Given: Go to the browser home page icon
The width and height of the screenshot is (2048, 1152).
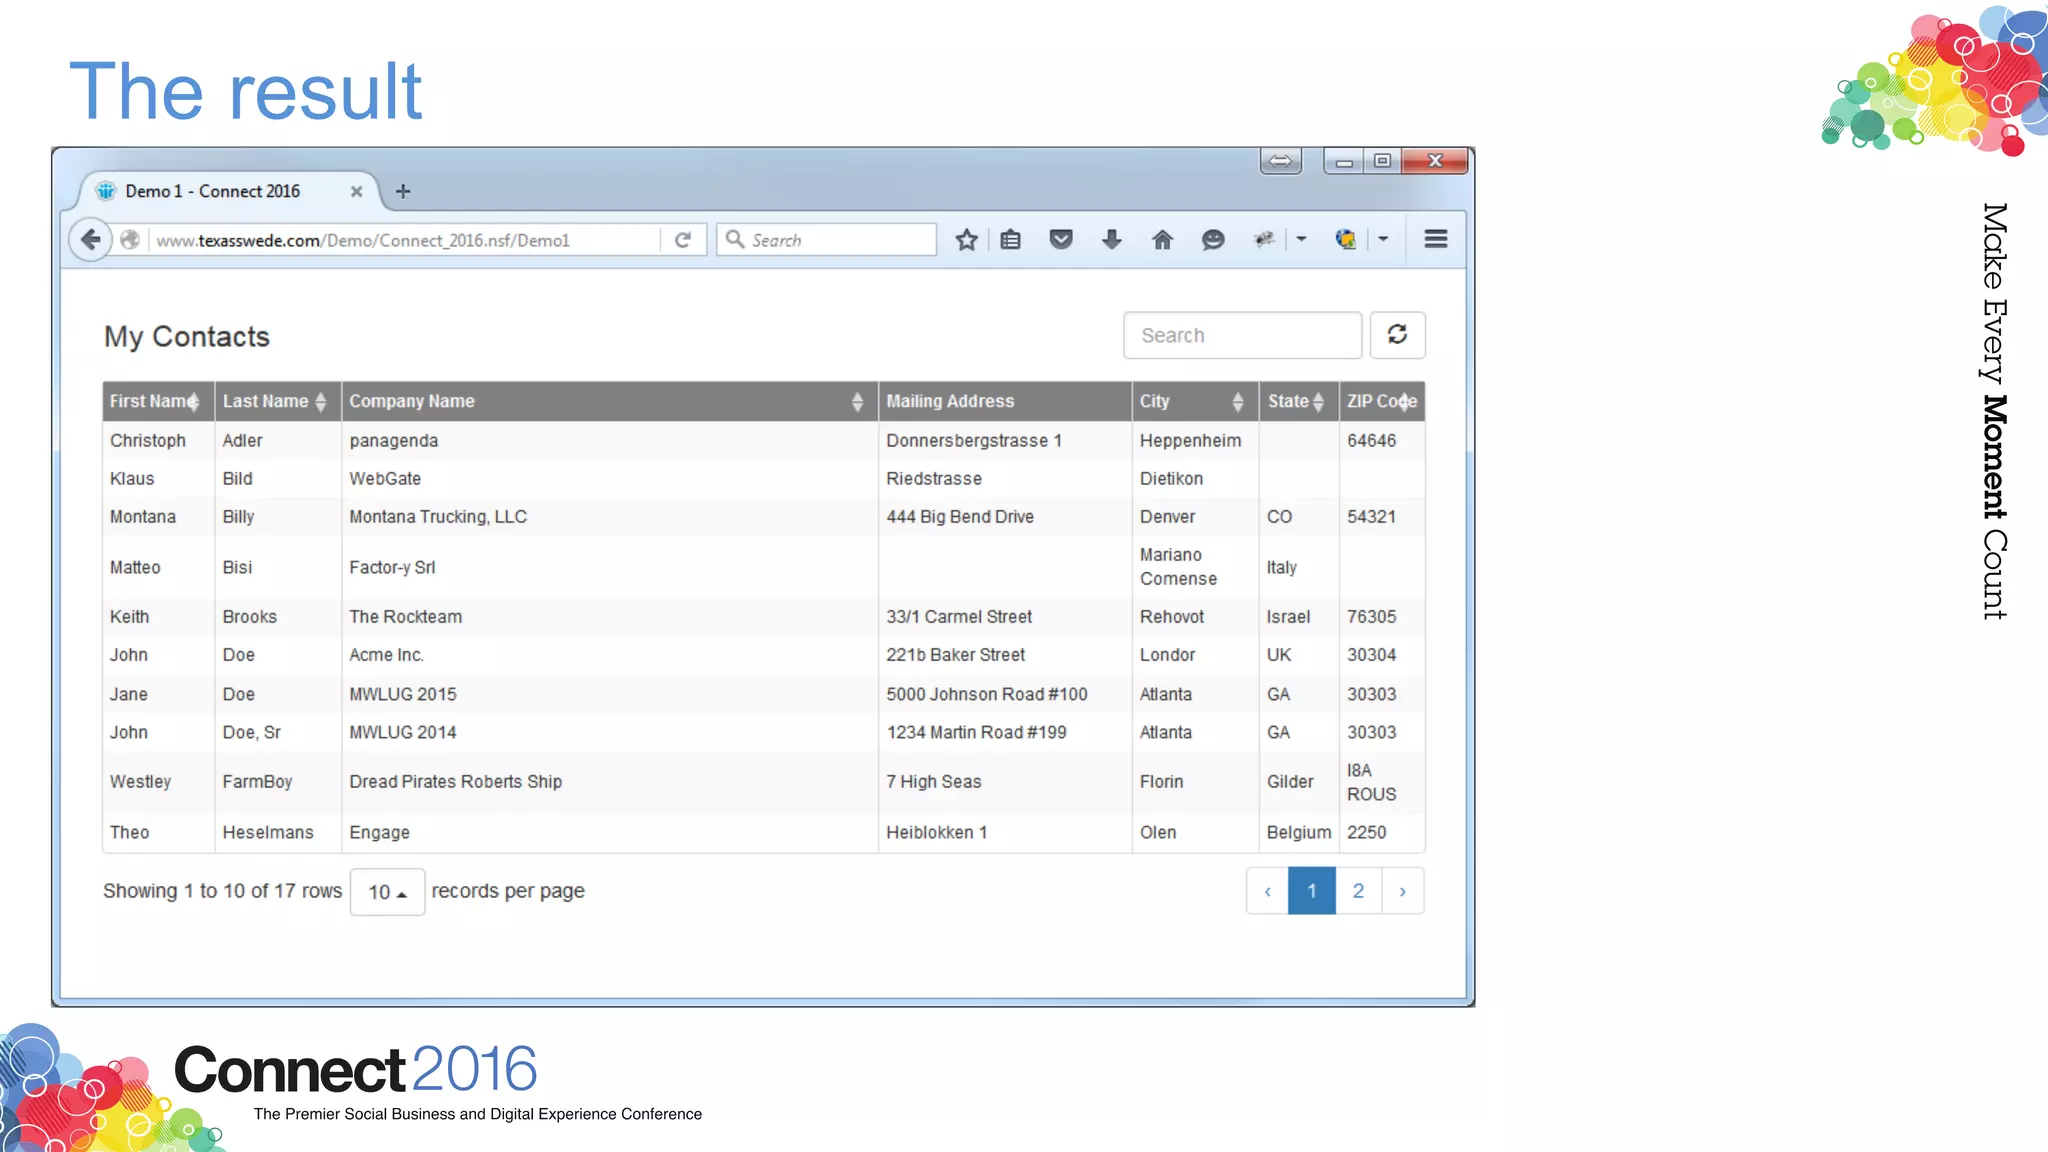Looking at the screenshot, I should [1162, 240].
